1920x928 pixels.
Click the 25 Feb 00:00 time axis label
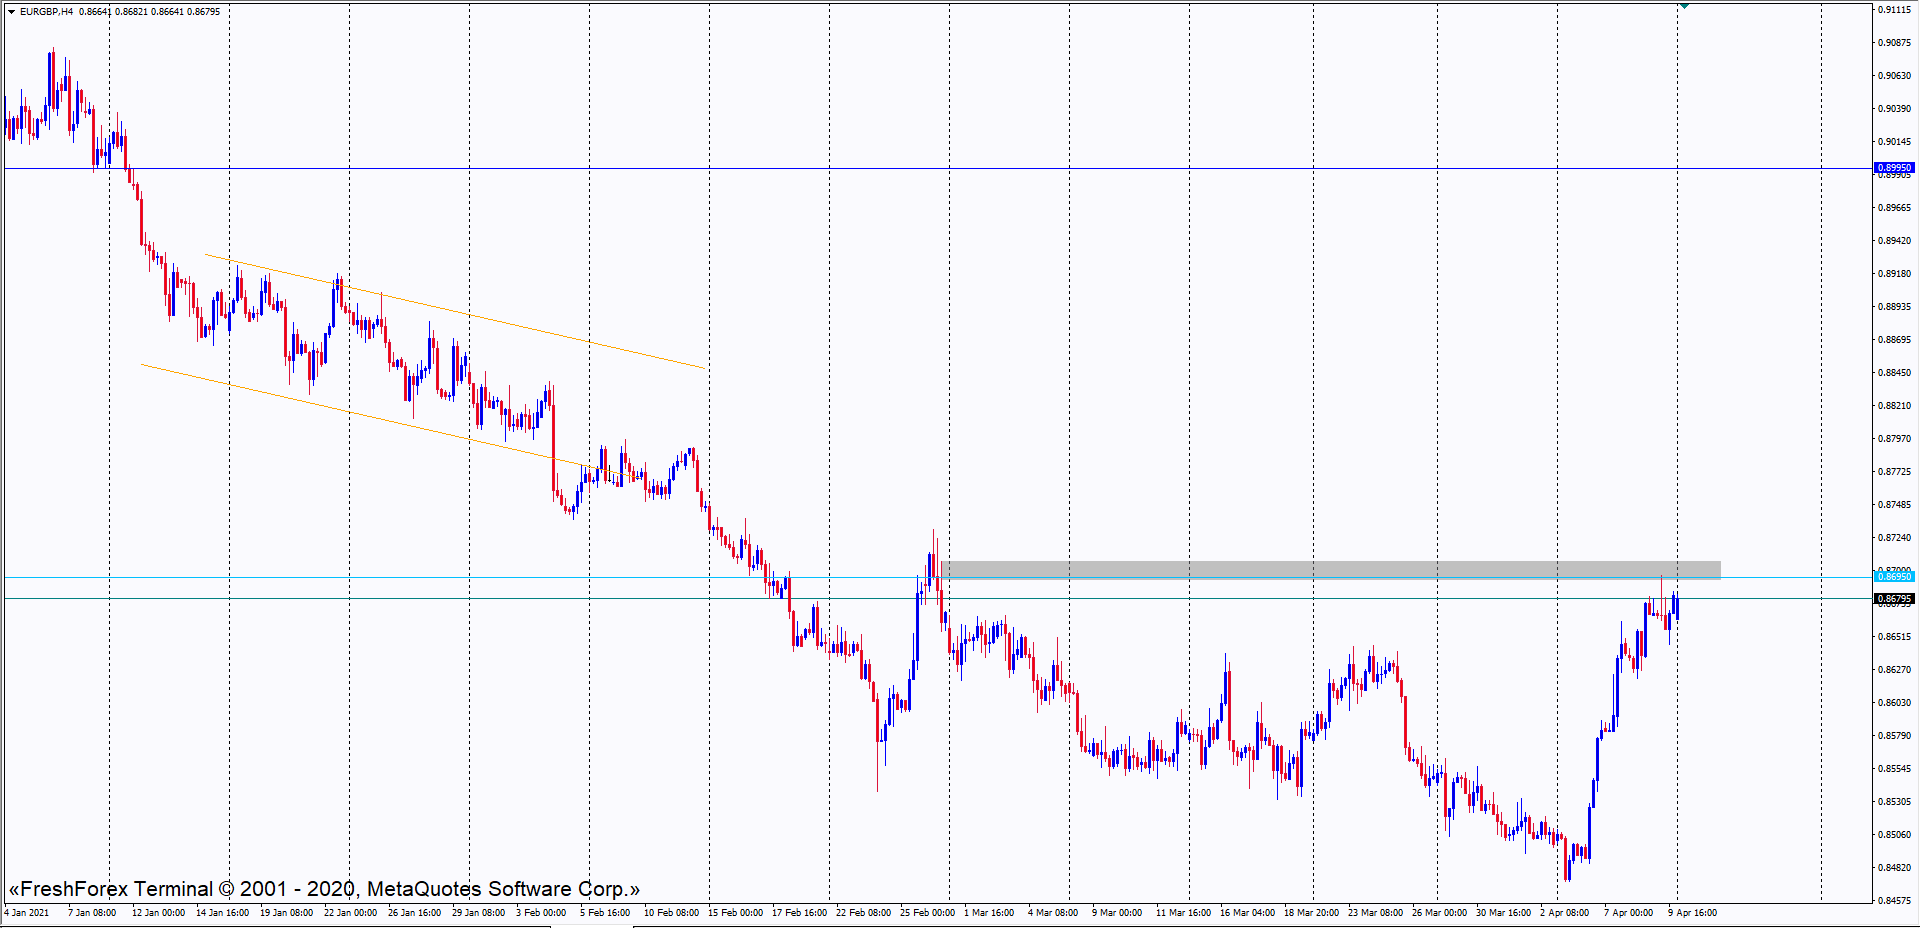click(927, 913)
